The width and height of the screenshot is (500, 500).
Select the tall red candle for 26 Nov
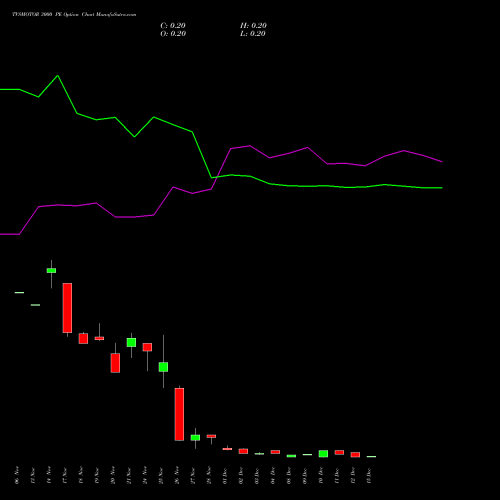[x=179, y=414]
